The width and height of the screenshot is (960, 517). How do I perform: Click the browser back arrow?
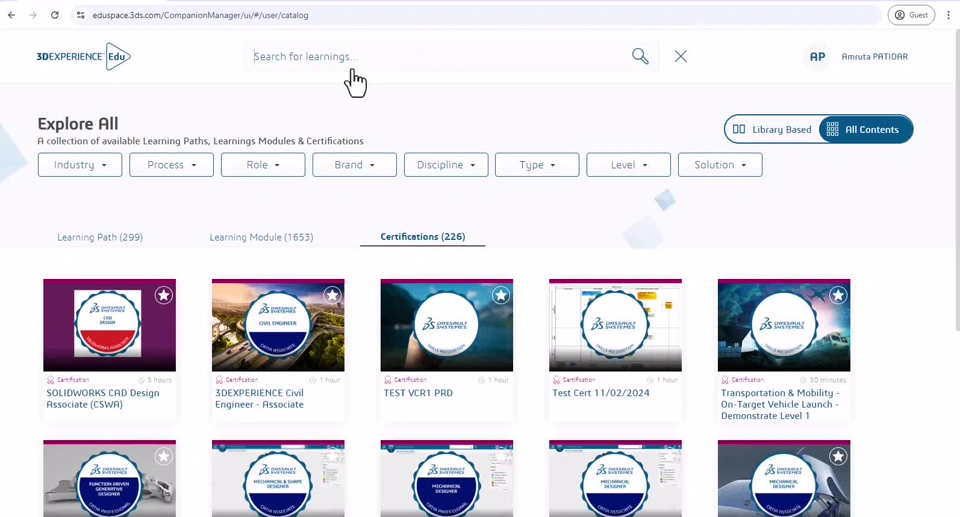12,15
